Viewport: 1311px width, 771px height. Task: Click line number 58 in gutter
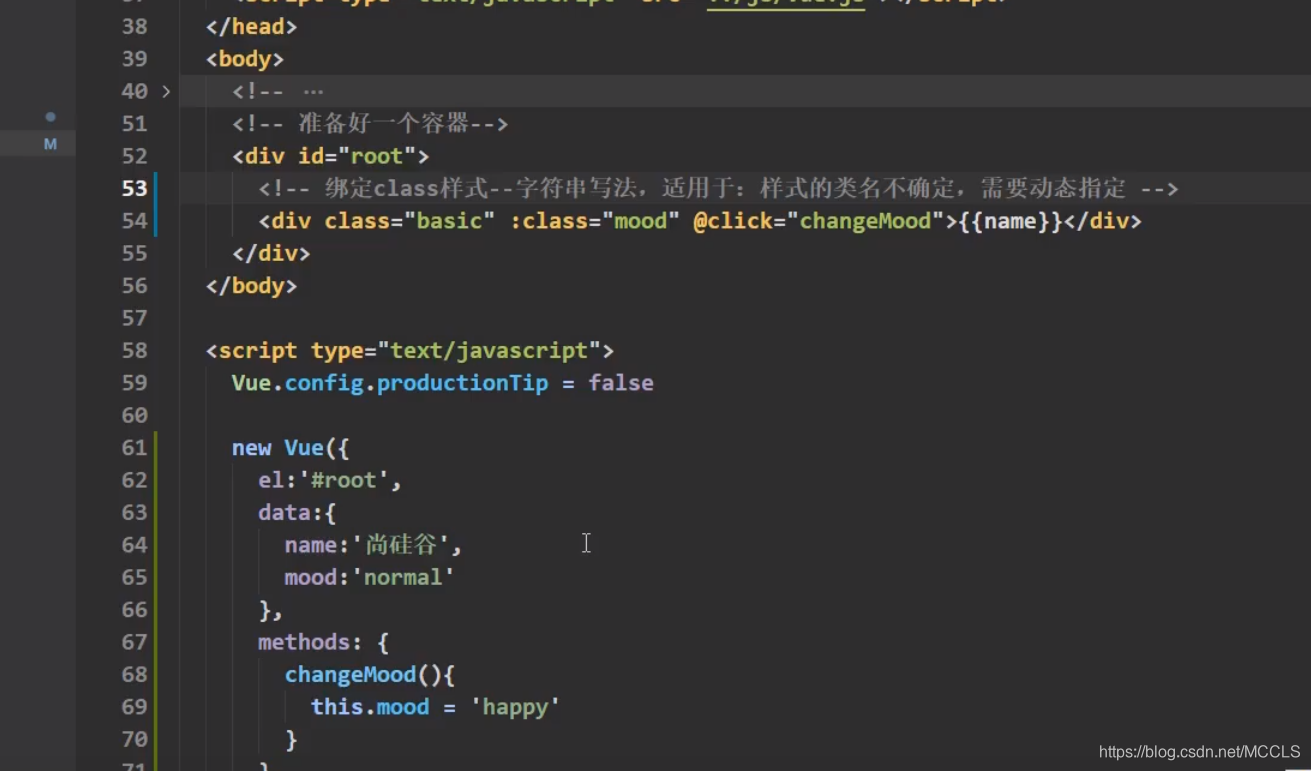tap(134, 351)
